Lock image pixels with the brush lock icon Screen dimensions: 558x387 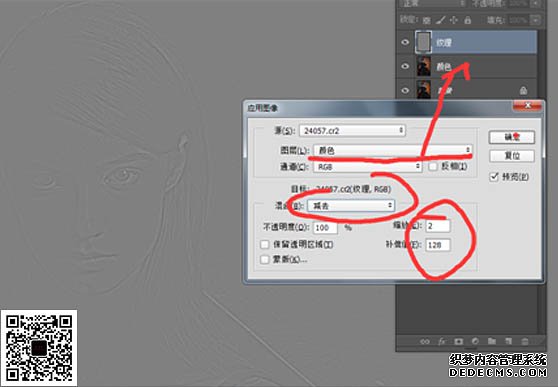(441, 20)
